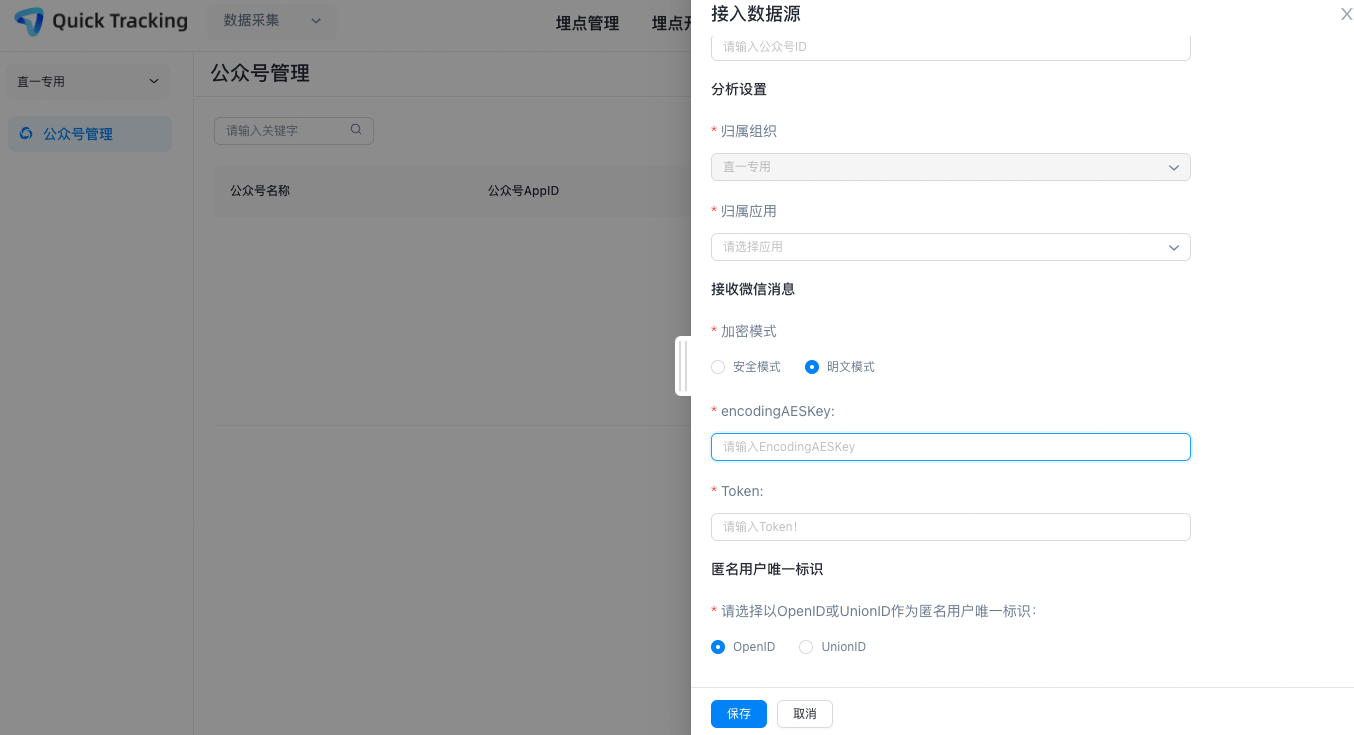Focus the 公众号ID input field
Screen dimensions: 1354x735
coord(951,46)
